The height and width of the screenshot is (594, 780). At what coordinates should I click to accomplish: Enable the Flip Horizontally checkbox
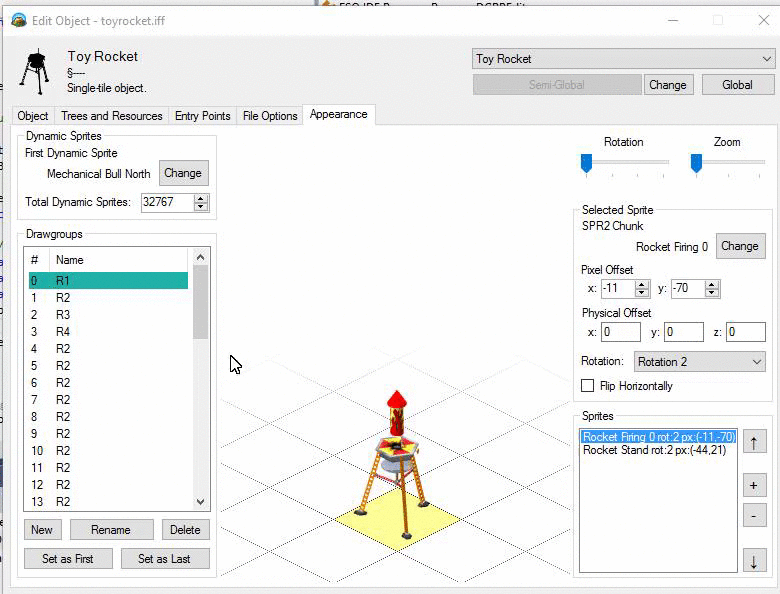coord(587,386)
